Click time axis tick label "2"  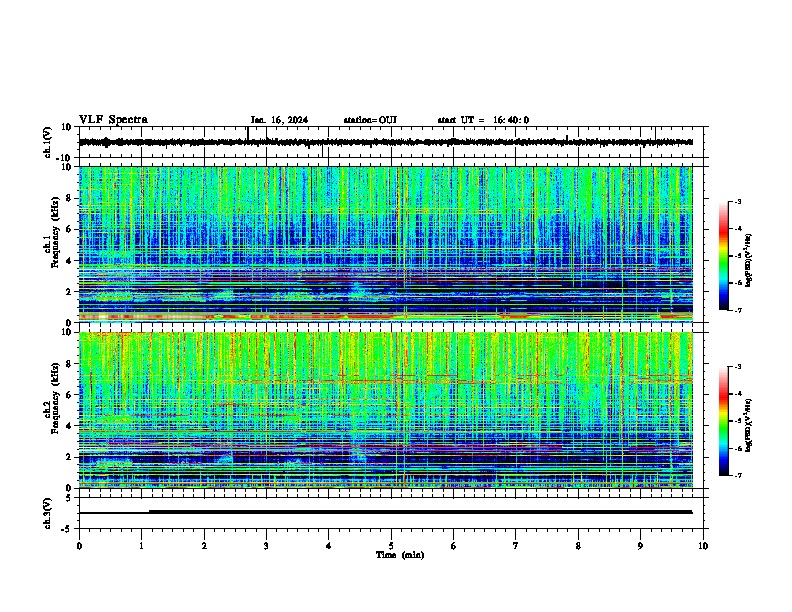pyautogui.click(x=204, y=546)
